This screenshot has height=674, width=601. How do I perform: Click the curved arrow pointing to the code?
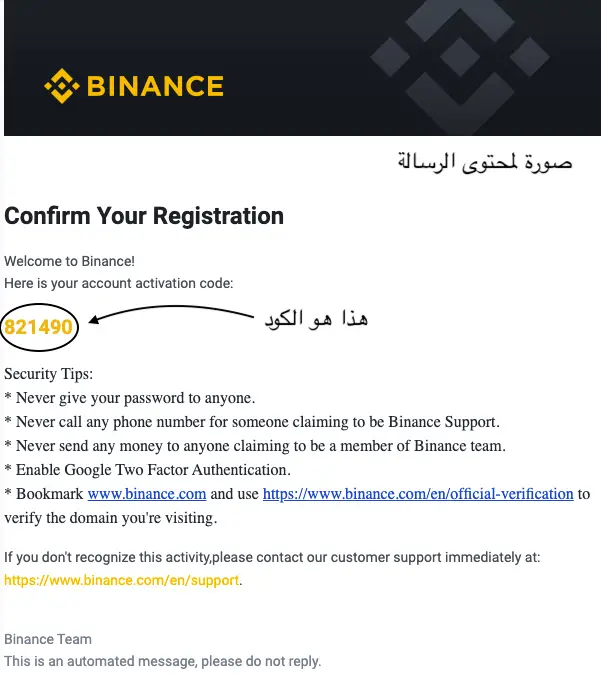pyautogui.click(x=171, y=314)
